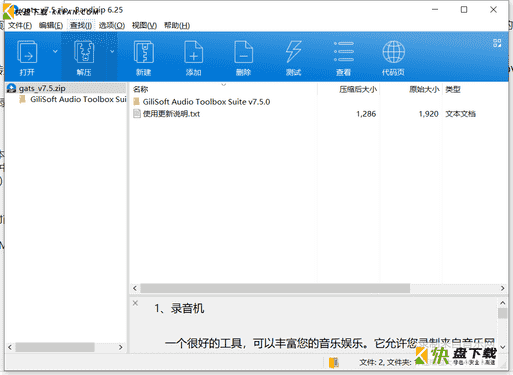
Task: Click the tree pane scroll left arrow
Action: tap(10, 347)
